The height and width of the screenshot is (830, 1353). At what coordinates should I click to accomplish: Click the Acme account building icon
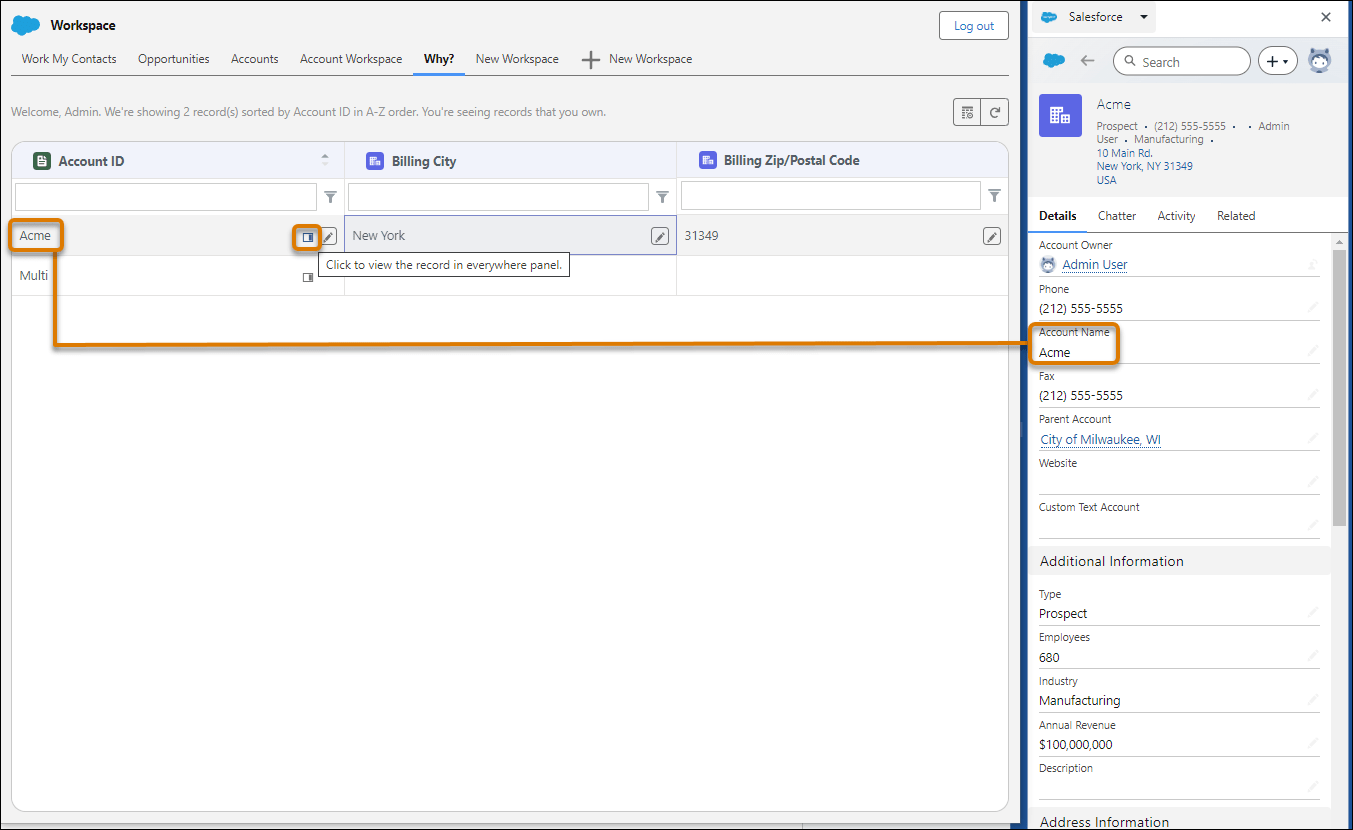[1060, 115]
